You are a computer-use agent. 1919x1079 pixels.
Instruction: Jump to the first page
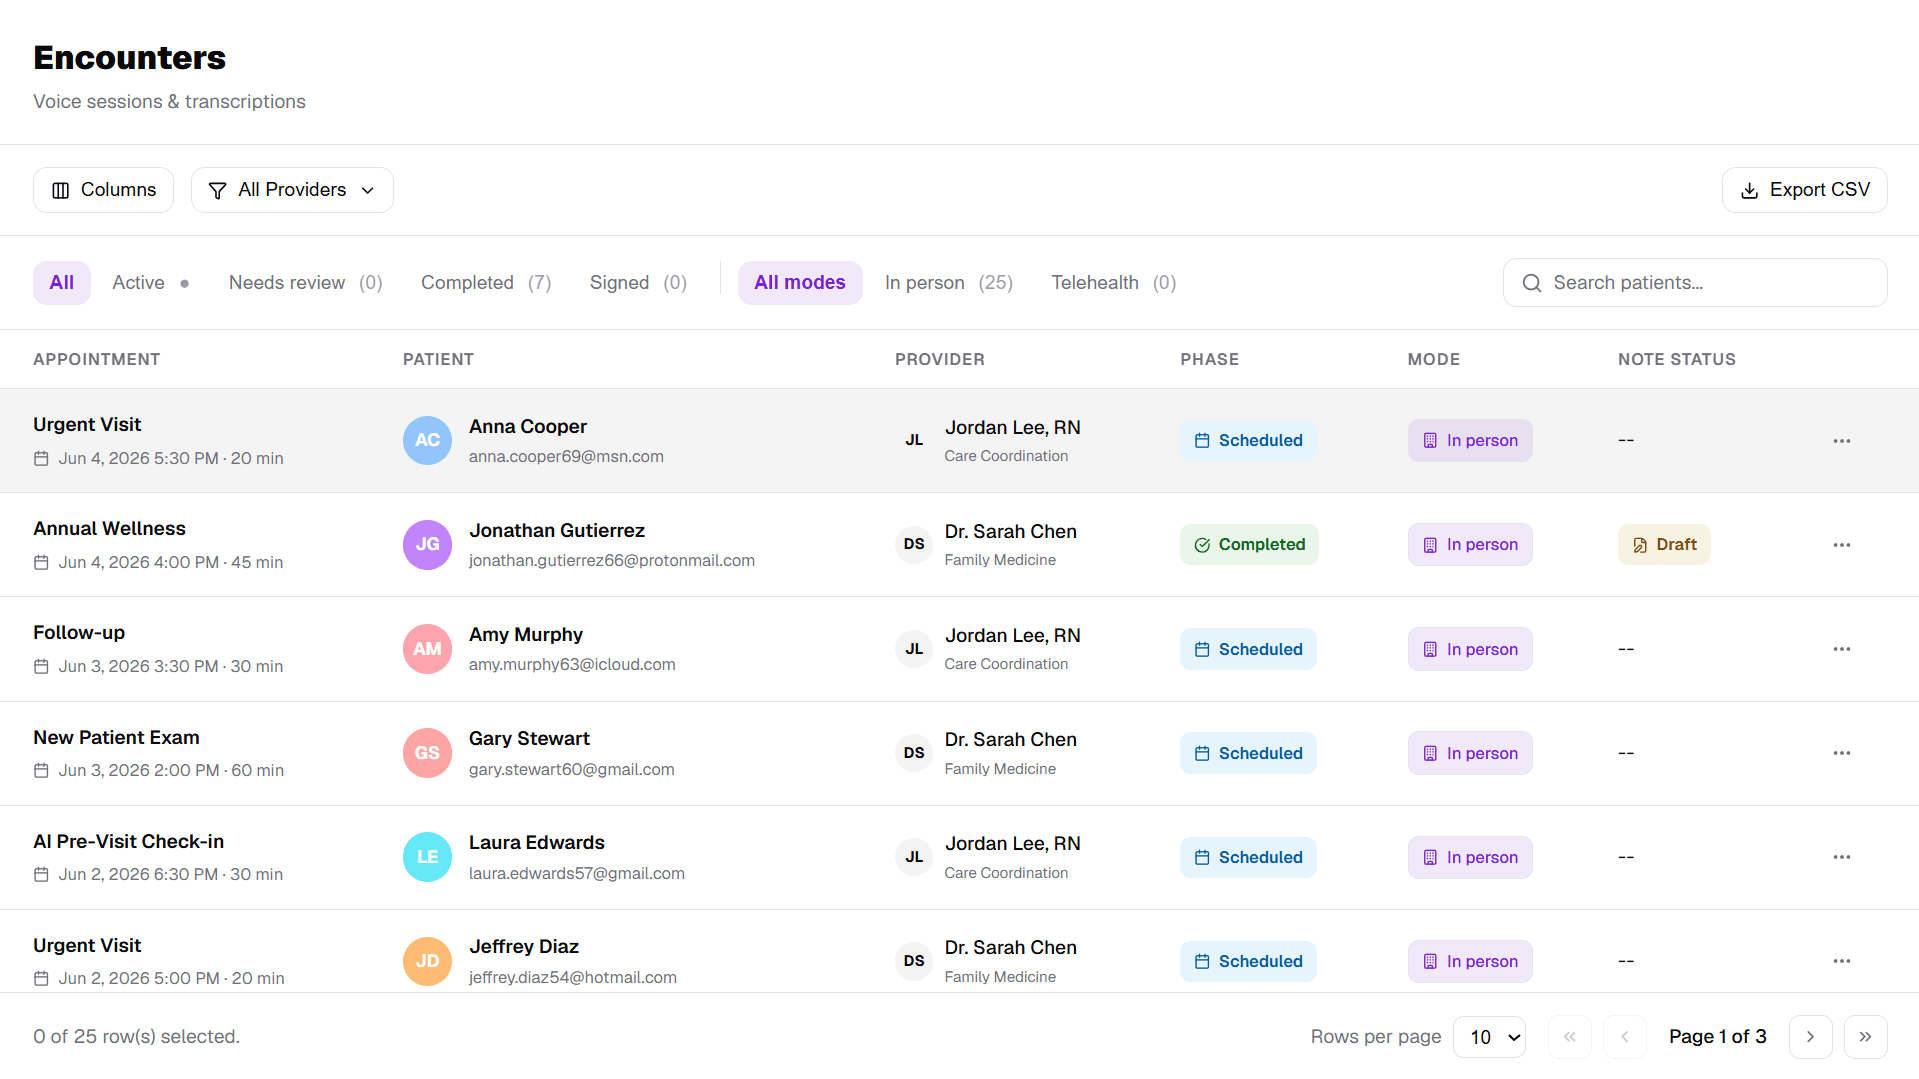[1569, 1037]
